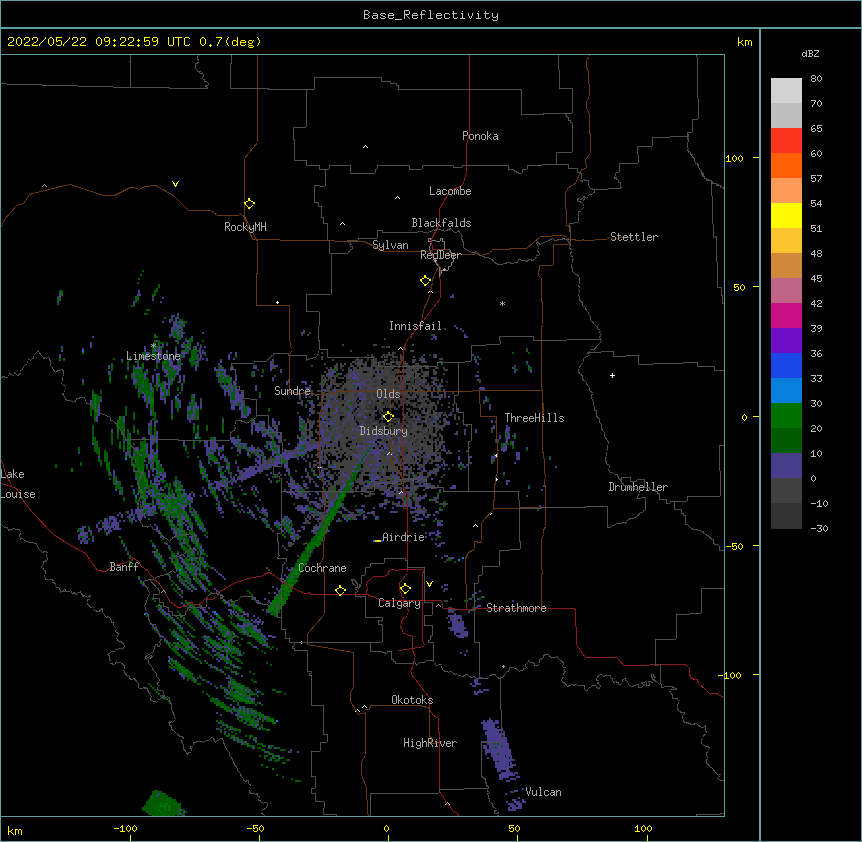The height and width of the screenshot is (842, 862).
Task: Click the Cochrane town label
Action: pyautogui.click(x=322, y=568)
